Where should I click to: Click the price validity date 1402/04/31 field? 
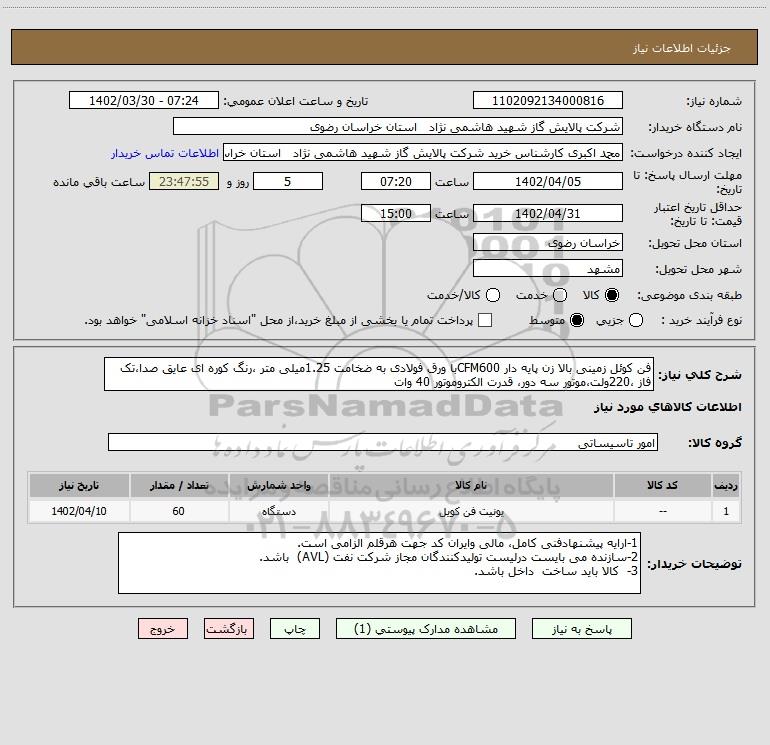point(547,214)
